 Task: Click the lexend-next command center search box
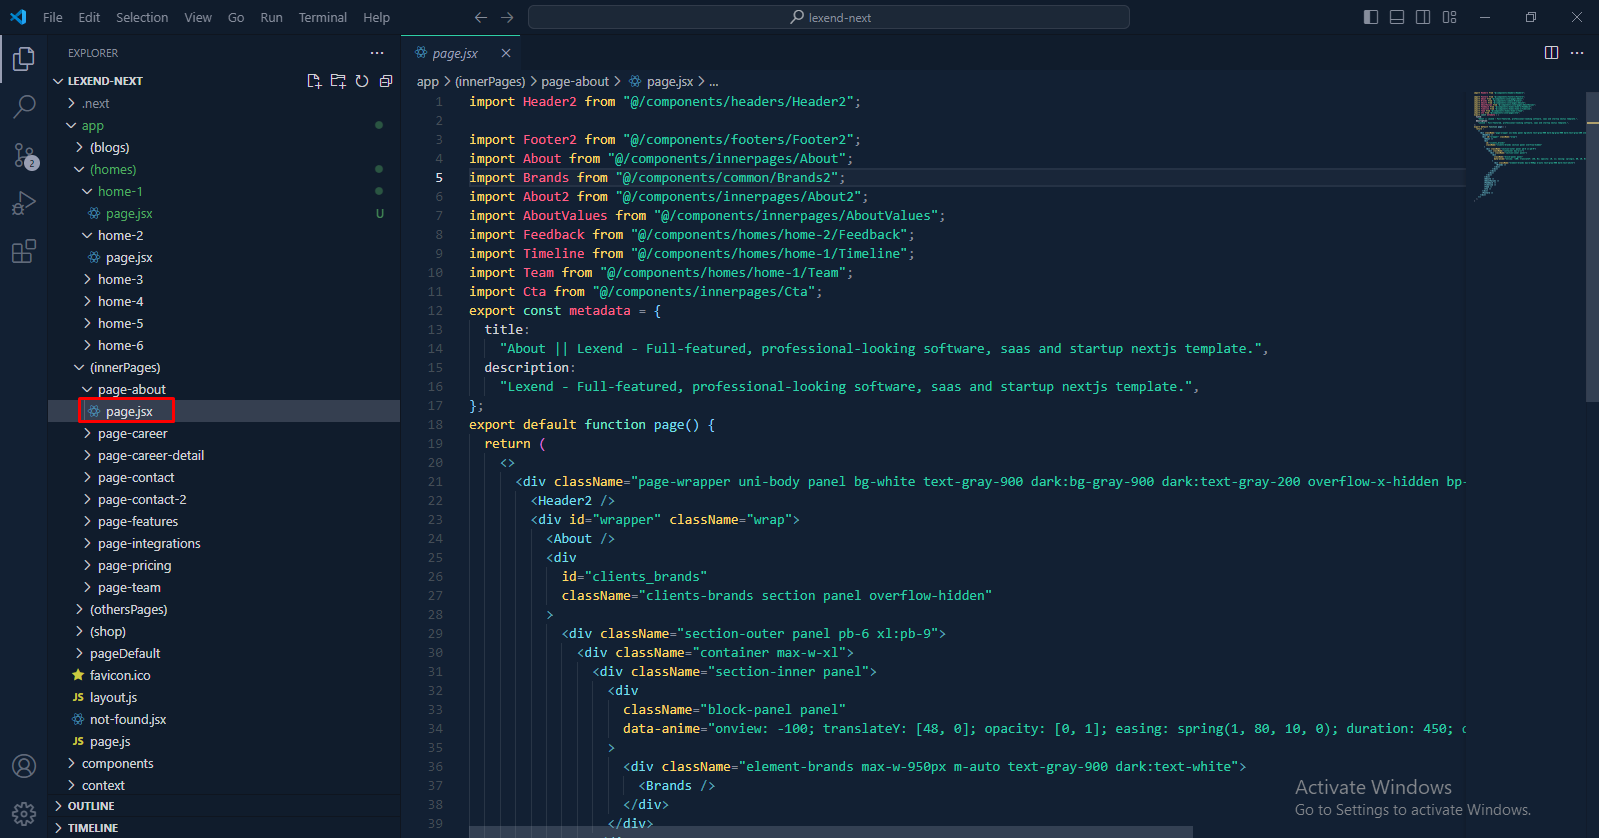coord(828,17)
